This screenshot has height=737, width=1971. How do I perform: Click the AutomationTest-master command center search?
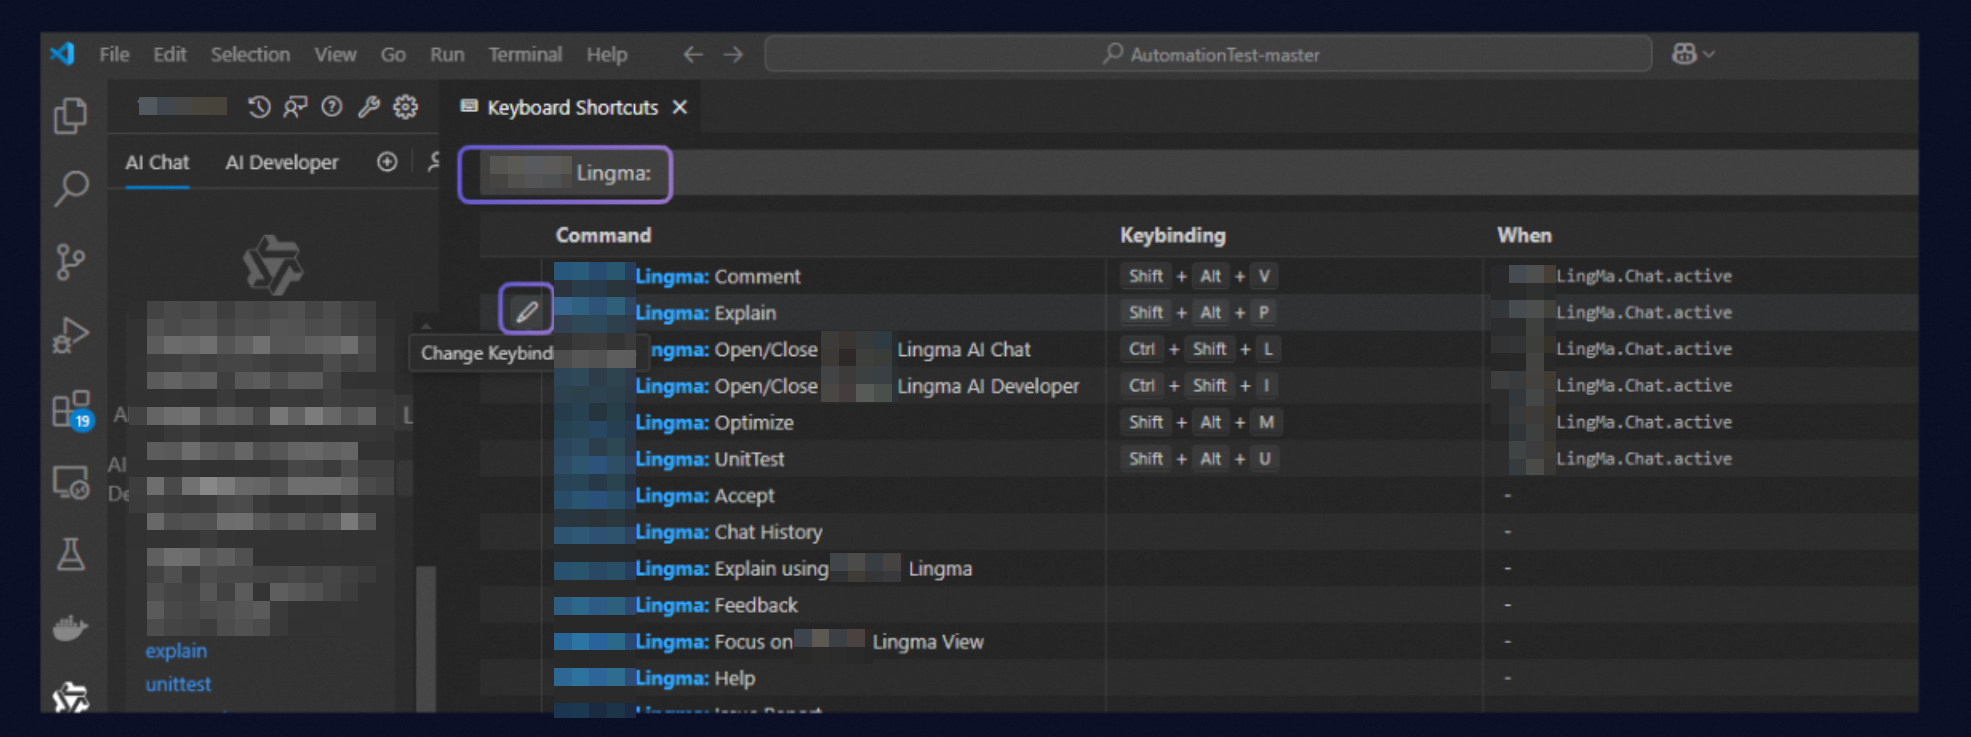click(1208, 54)
